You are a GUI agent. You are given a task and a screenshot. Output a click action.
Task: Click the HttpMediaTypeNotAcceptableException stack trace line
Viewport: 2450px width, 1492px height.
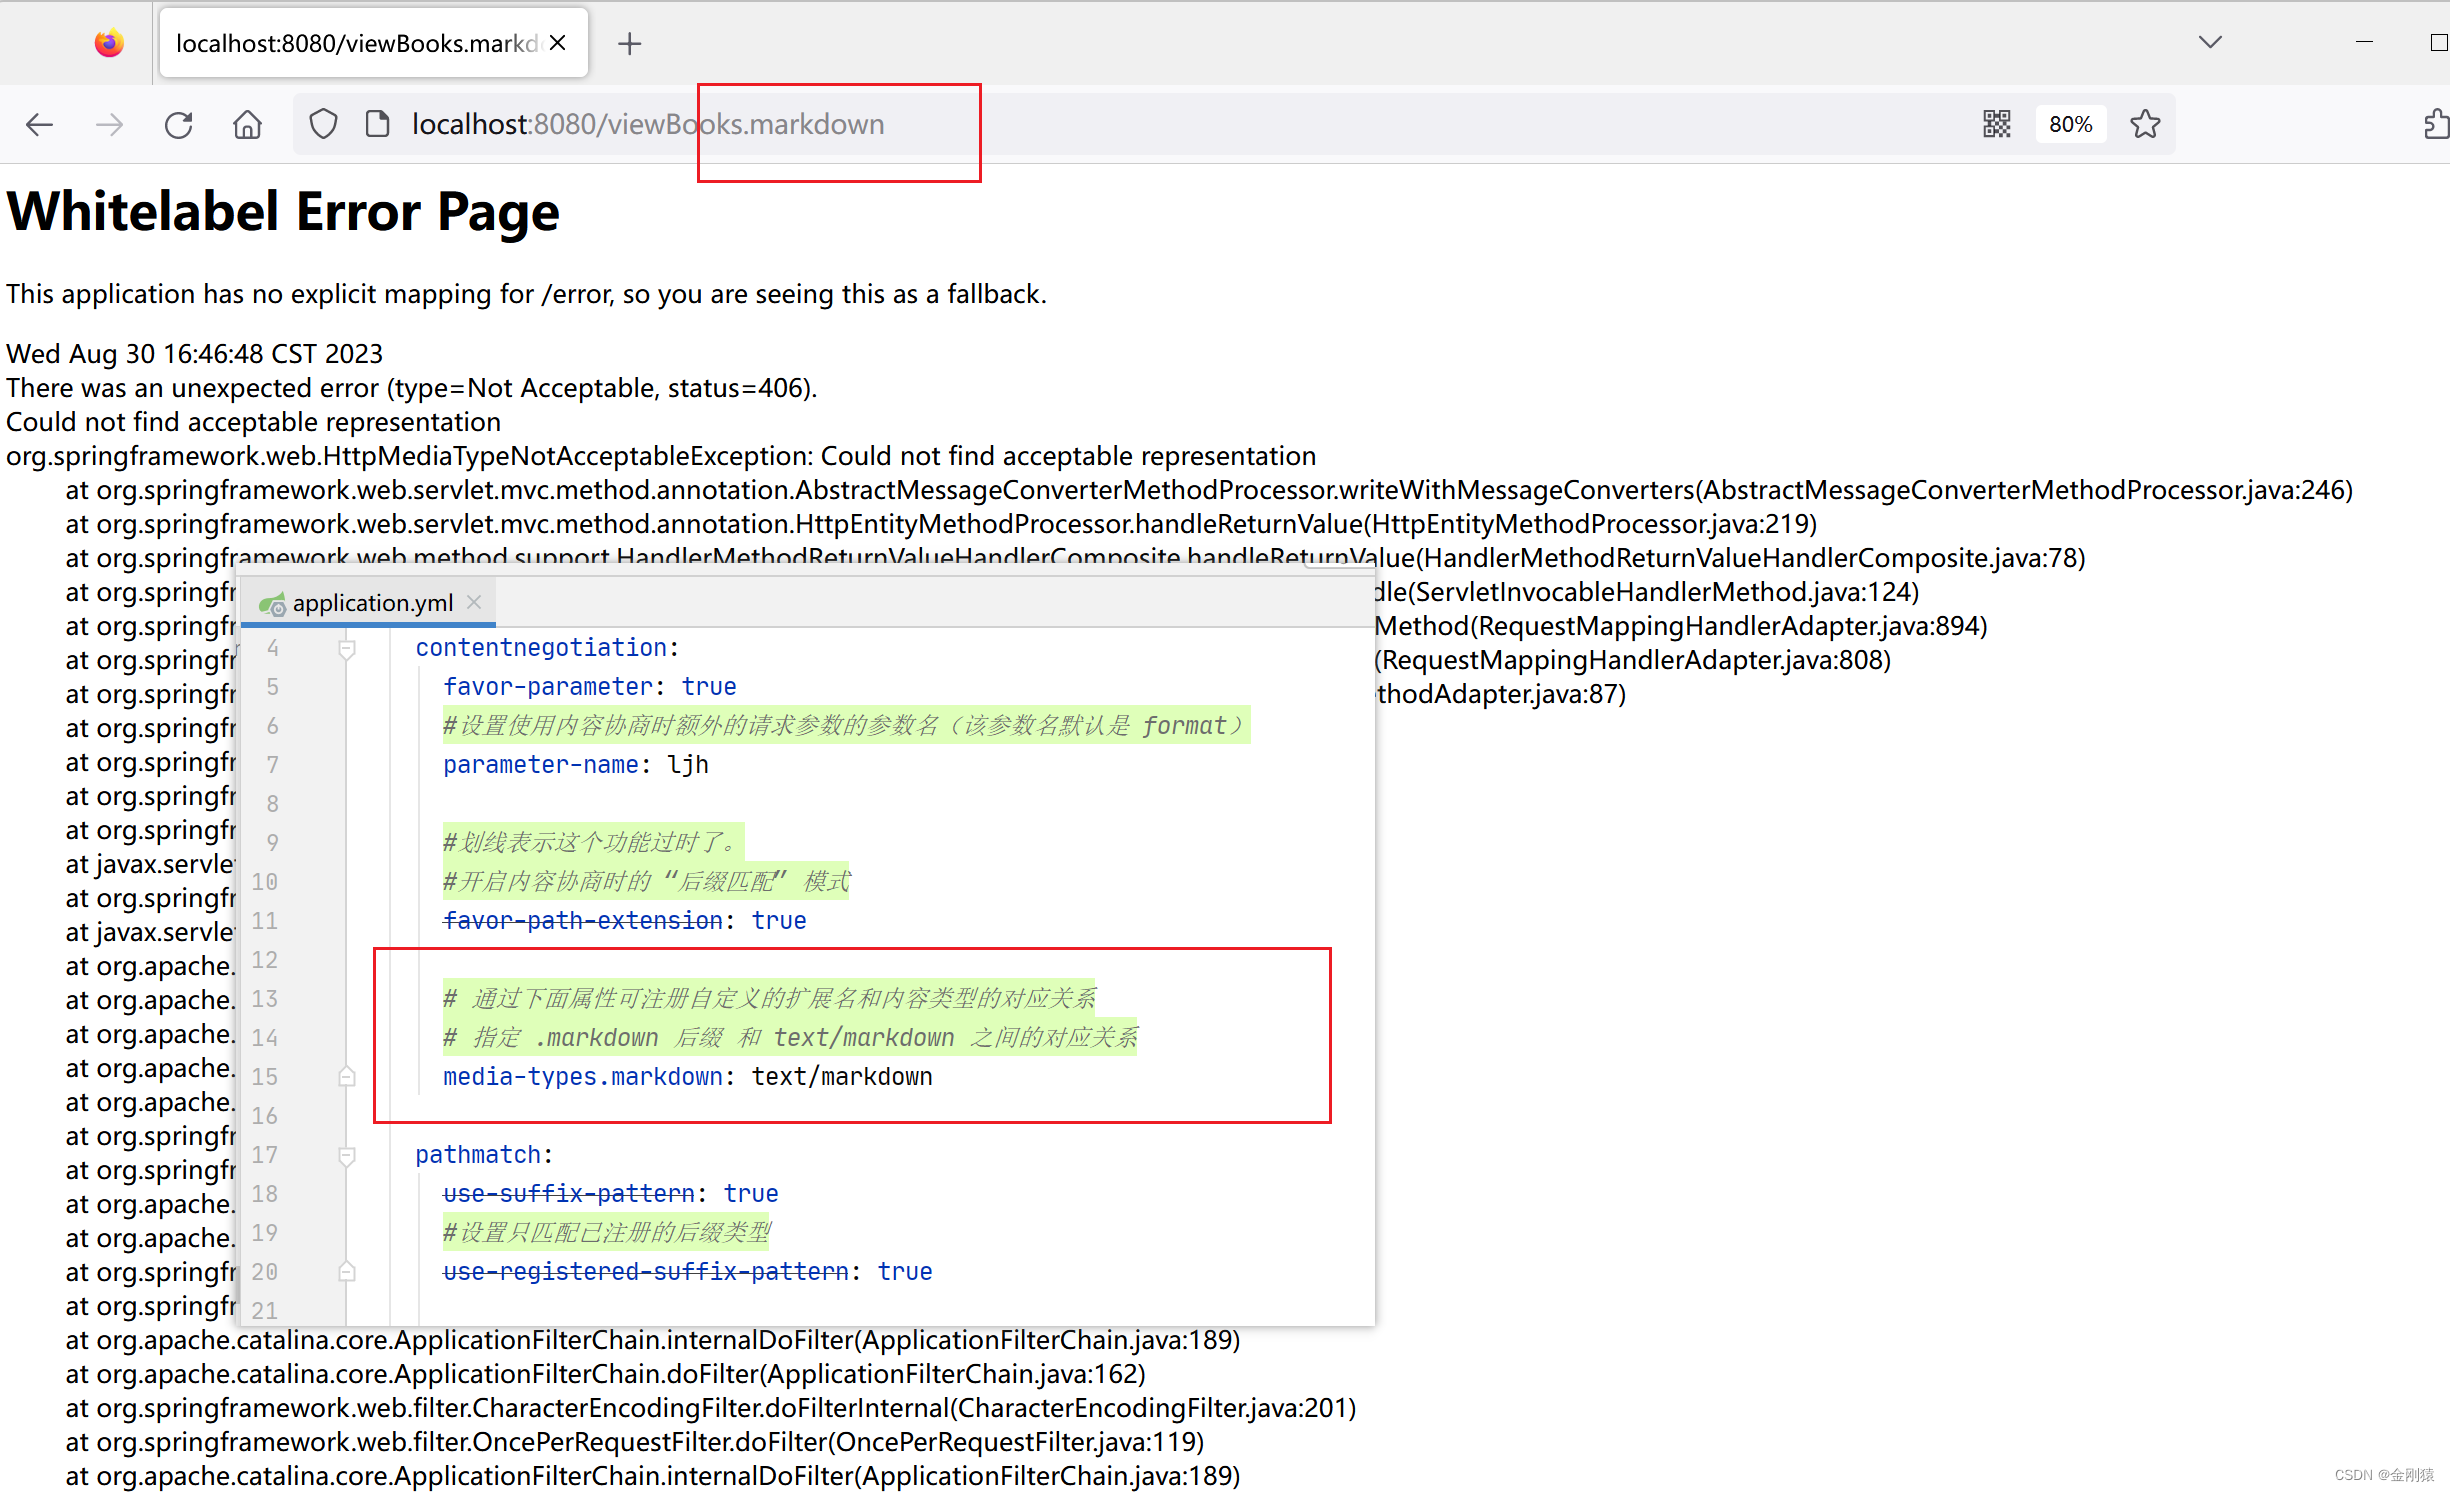(x=661, y=456)
